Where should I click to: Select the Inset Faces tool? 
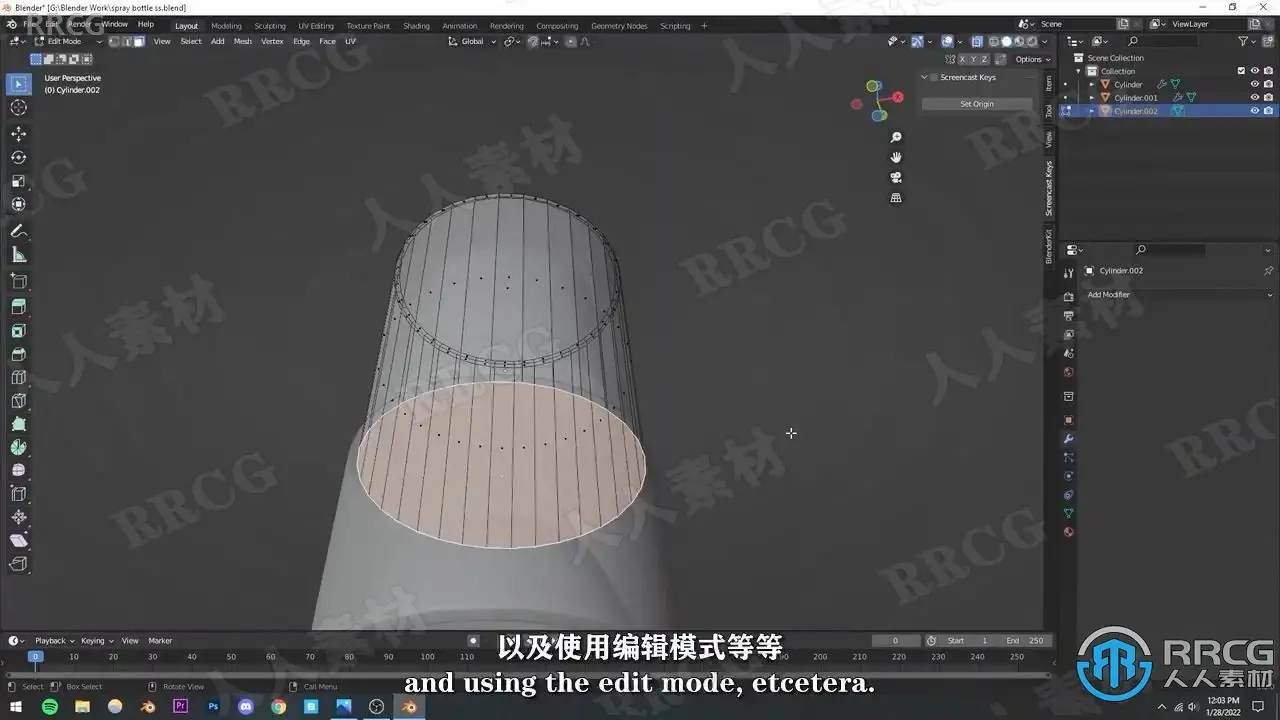coord(18,331)
